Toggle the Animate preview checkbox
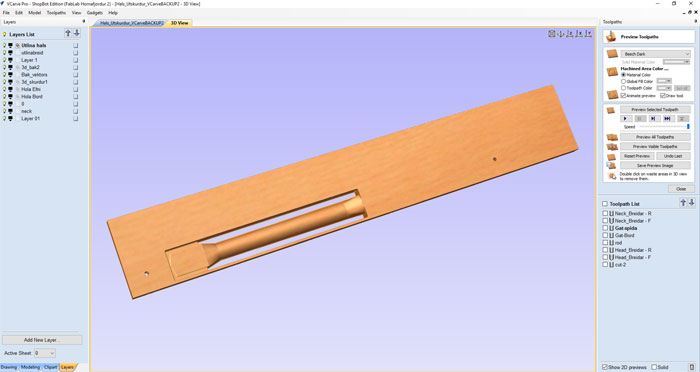Image resolution: width=700 pixels, height=372 pixels. tap(623, 96)
